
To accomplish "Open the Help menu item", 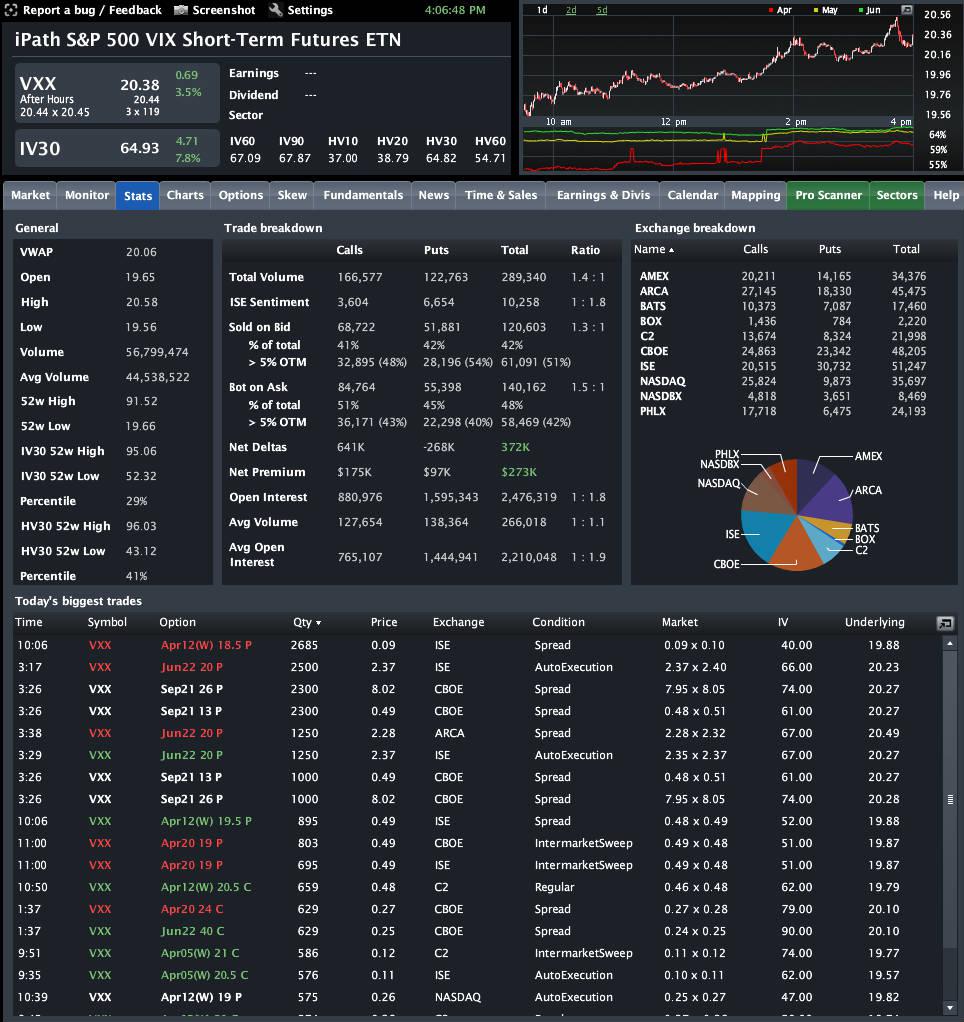I will point(944,195).
